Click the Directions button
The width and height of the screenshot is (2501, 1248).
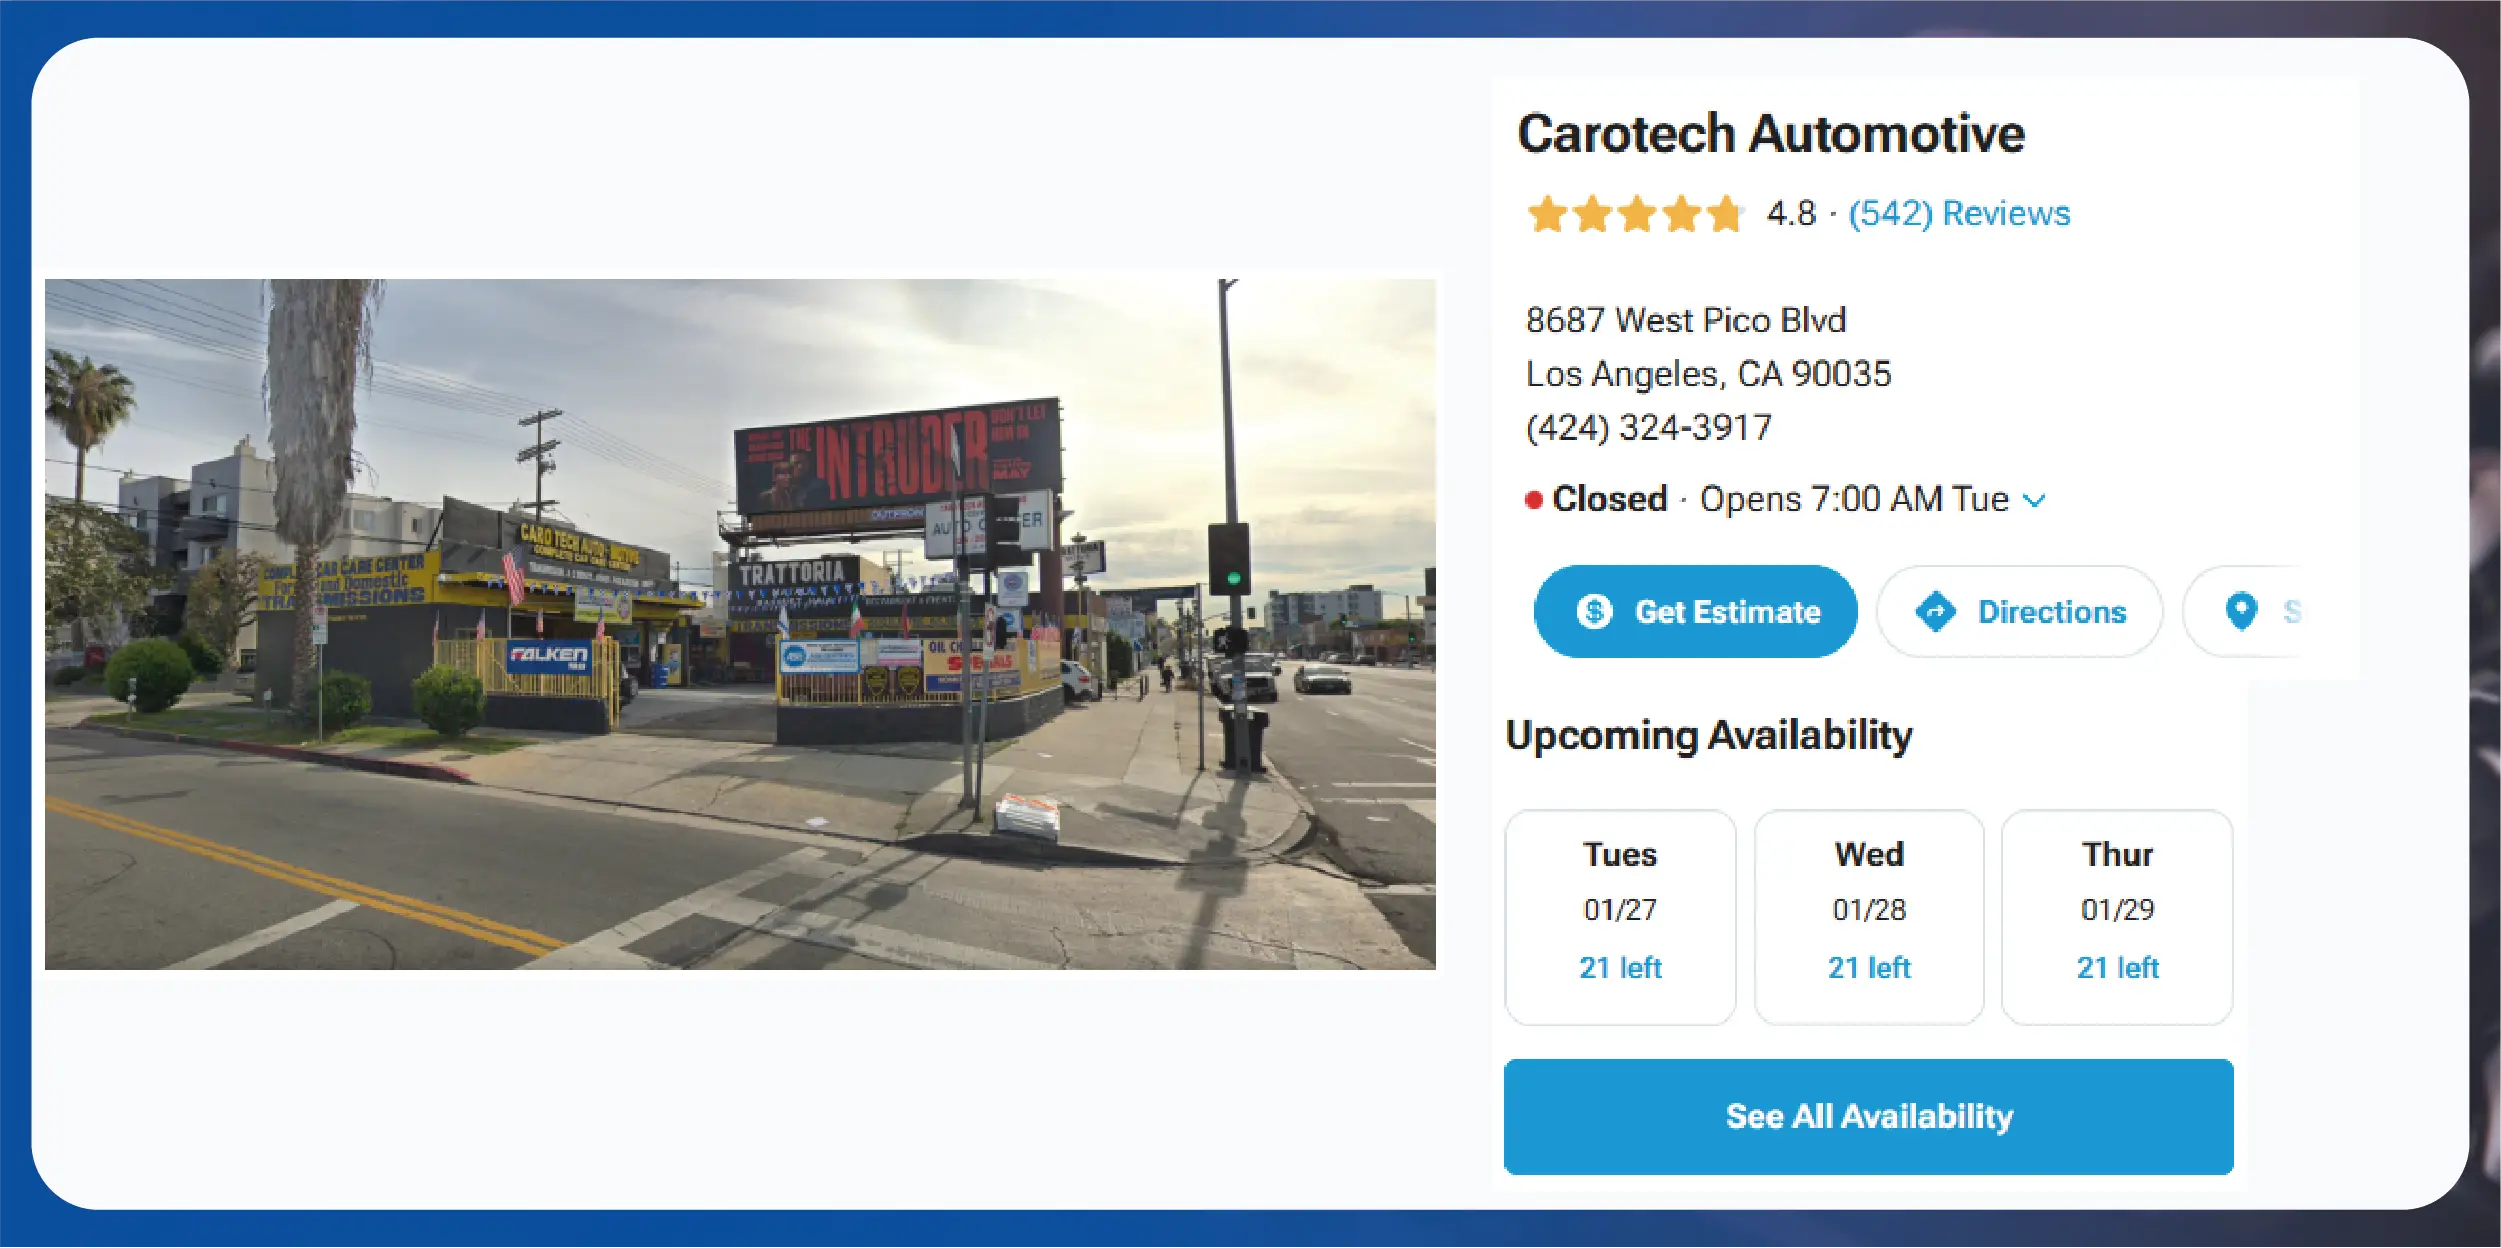coord(2019,611)
